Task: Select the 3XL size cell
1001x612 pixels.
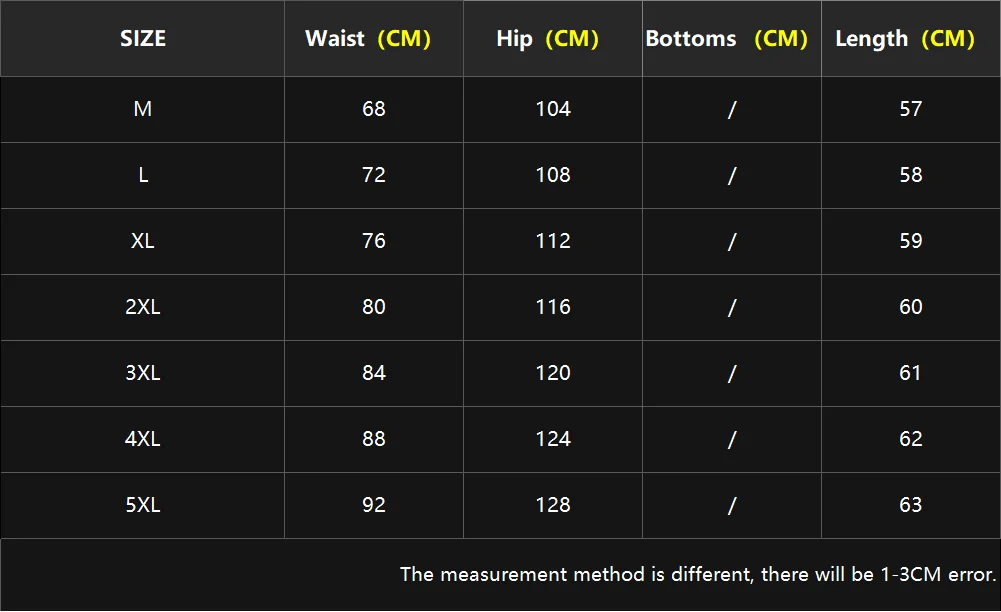Action: coord(143,373)
